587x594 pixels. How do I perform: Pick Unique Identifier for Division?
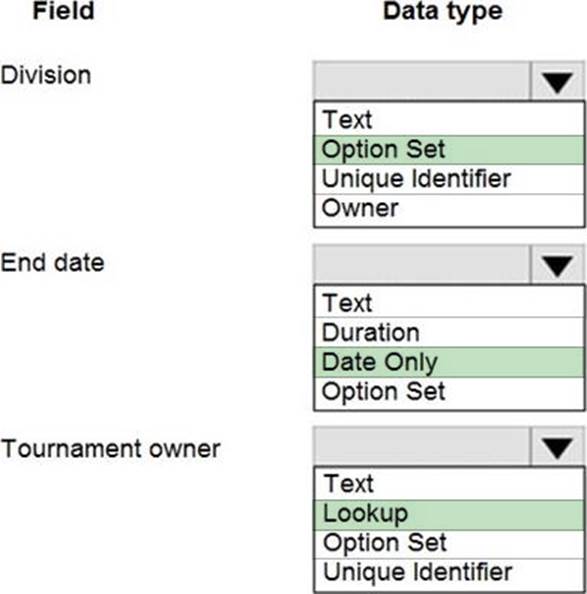[x=449, y=179]
